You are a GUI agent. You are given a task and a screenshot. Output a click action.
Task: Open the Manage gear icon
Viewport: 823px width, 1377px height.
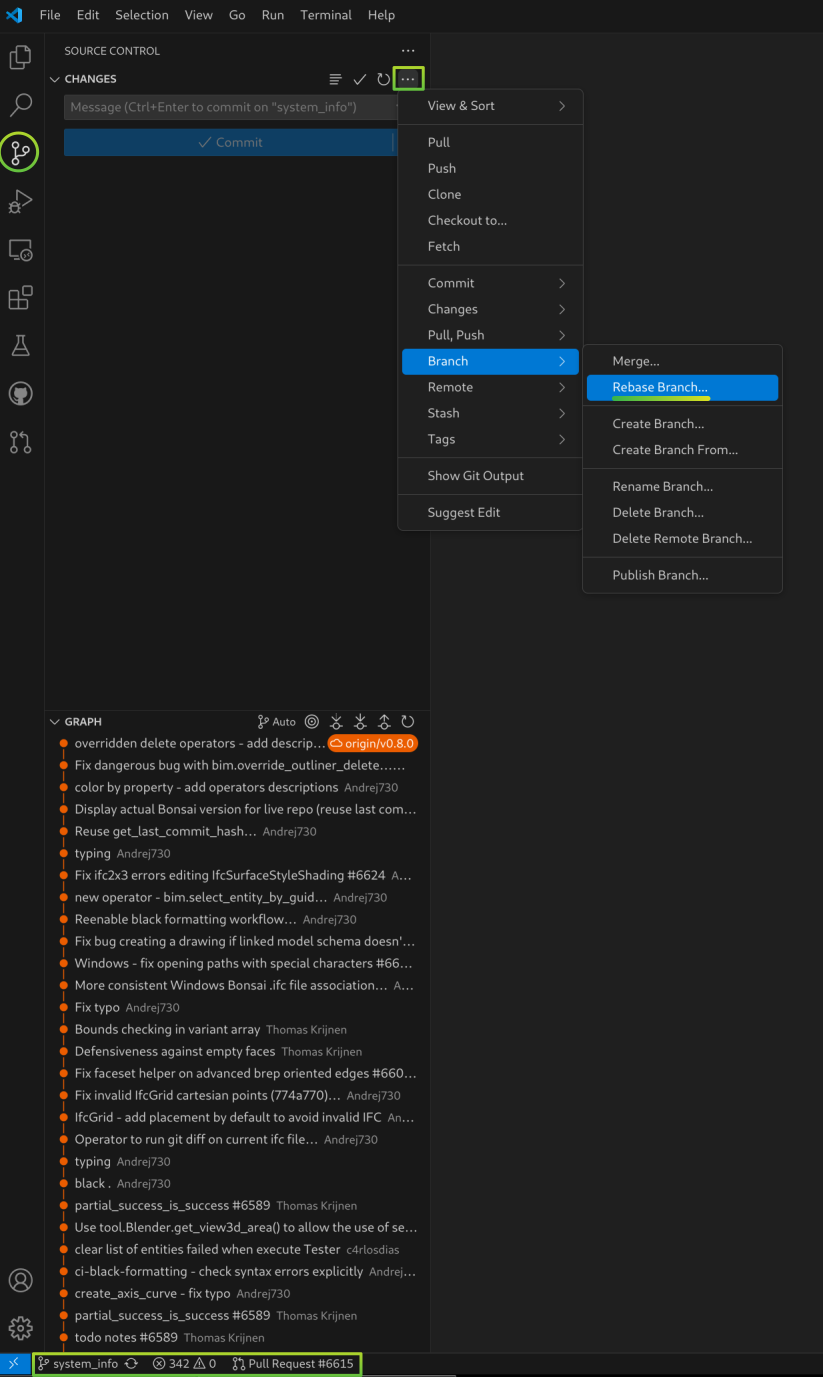21,1328
